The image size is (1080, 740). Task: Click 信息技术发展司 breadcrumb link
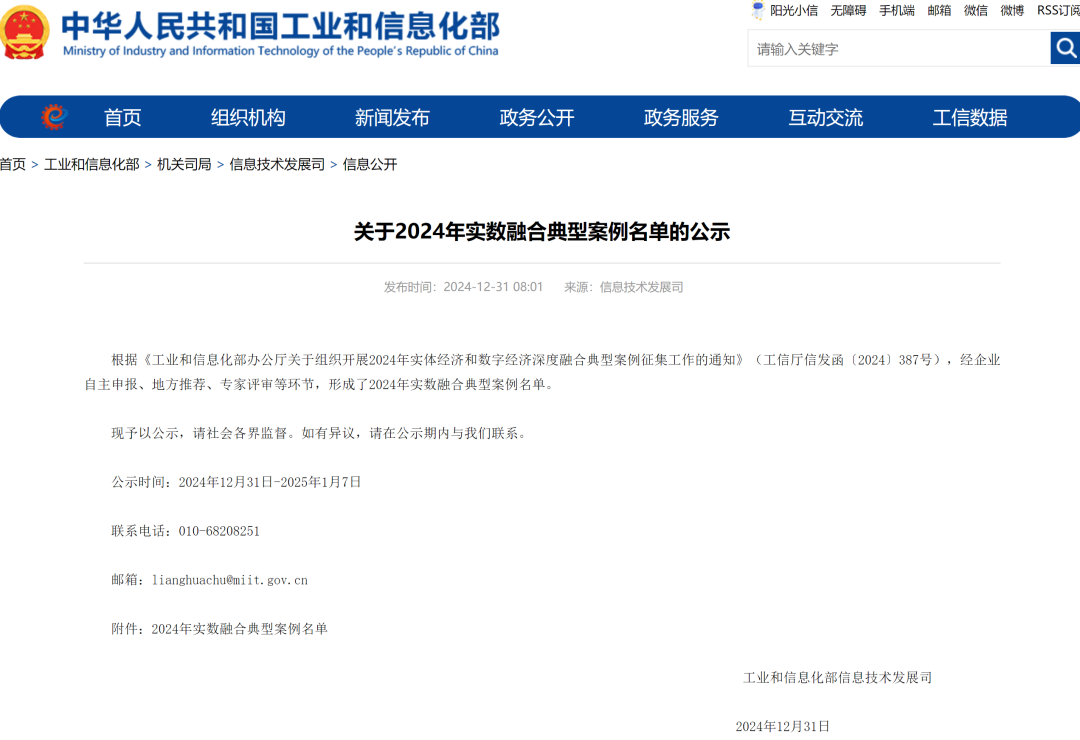pos(277,164)
